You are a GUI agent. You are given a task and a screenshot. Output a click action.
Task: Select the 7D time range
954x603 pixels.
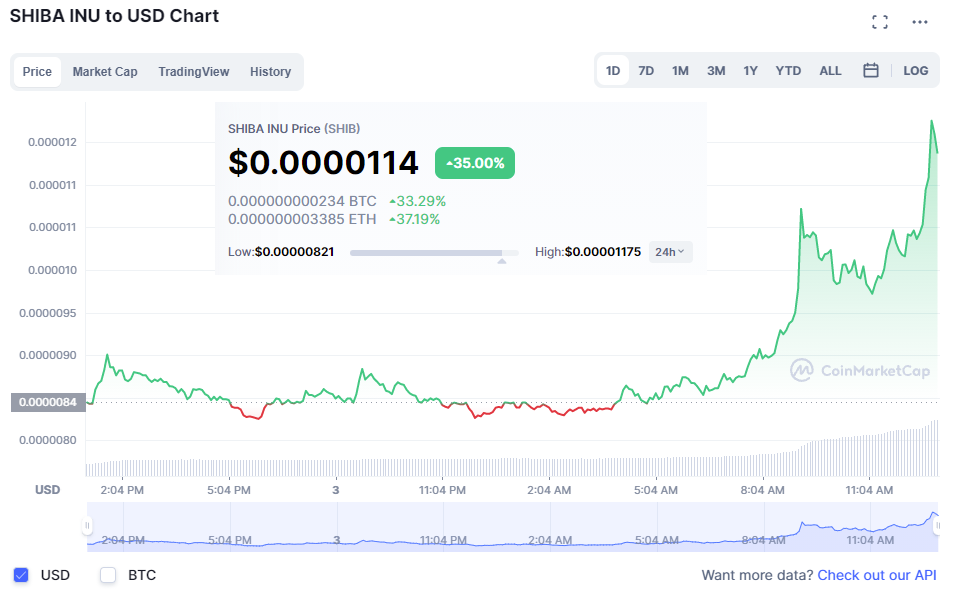(646, 71)
